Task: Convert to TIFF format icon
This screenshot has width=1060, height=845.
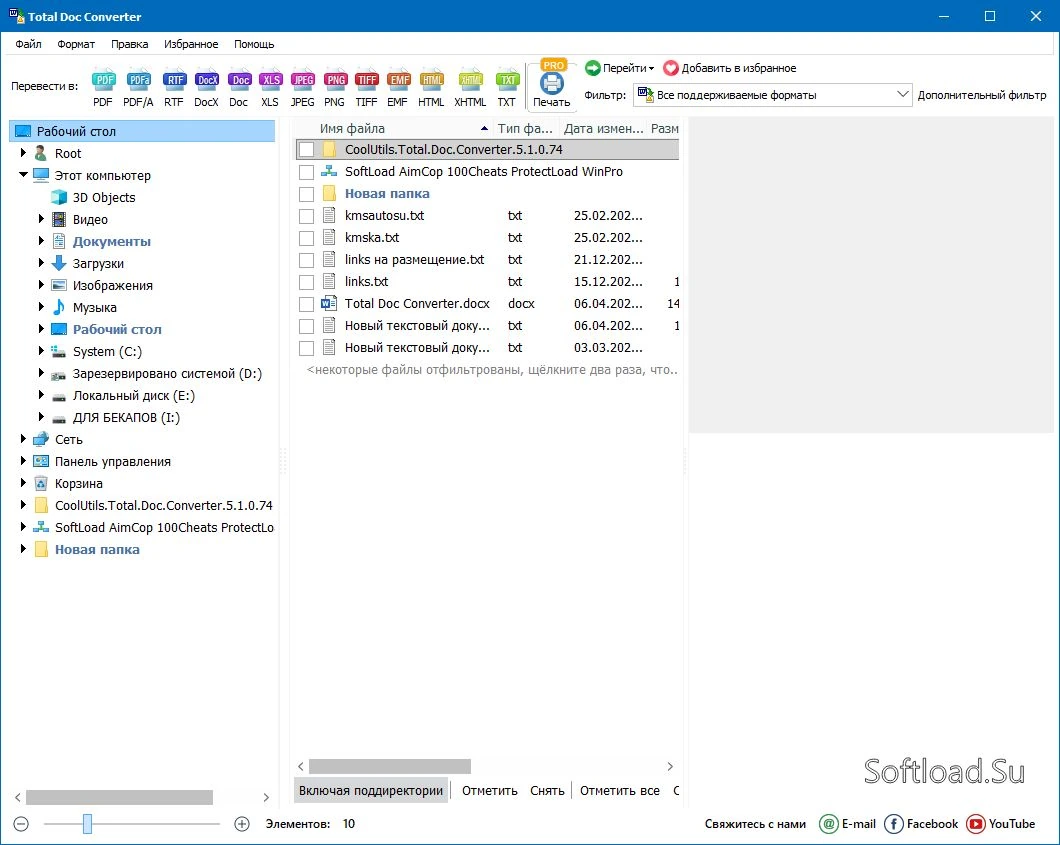Action: coord(366,80)
